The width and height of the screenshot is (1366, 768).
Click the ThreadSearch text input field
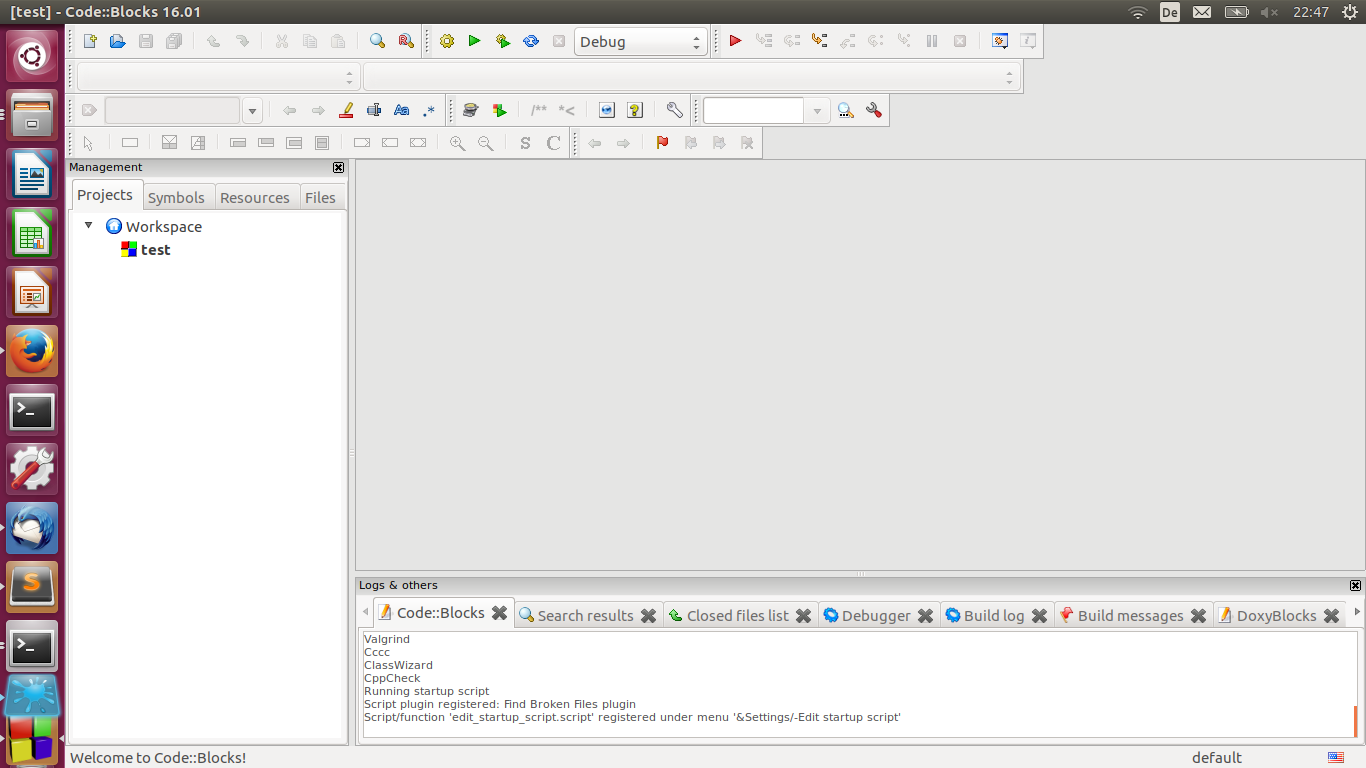753,110
